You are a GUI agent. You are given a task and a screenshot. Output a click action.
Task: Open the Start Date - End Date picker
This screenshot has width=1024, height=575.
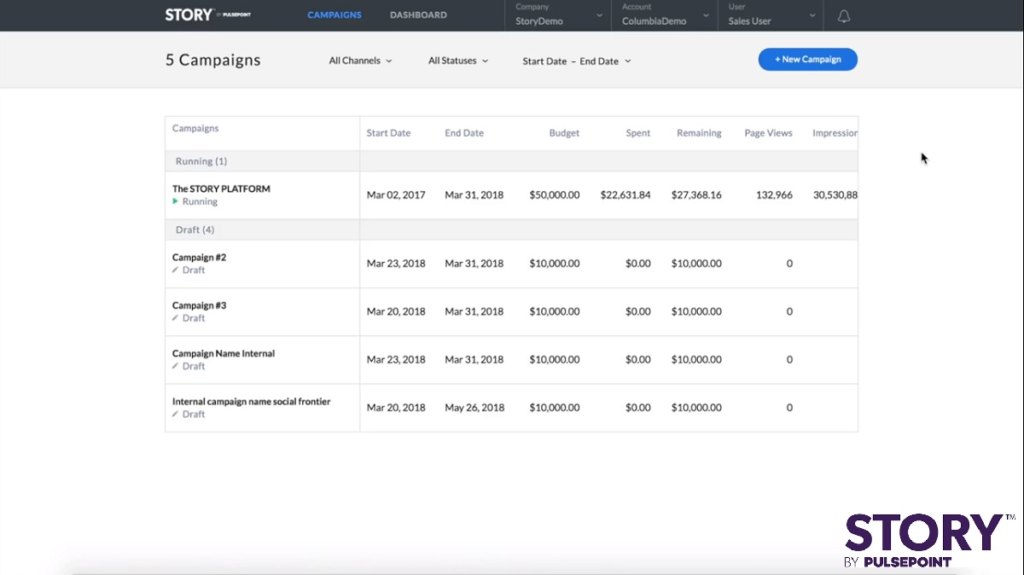[x=576, y=61]
